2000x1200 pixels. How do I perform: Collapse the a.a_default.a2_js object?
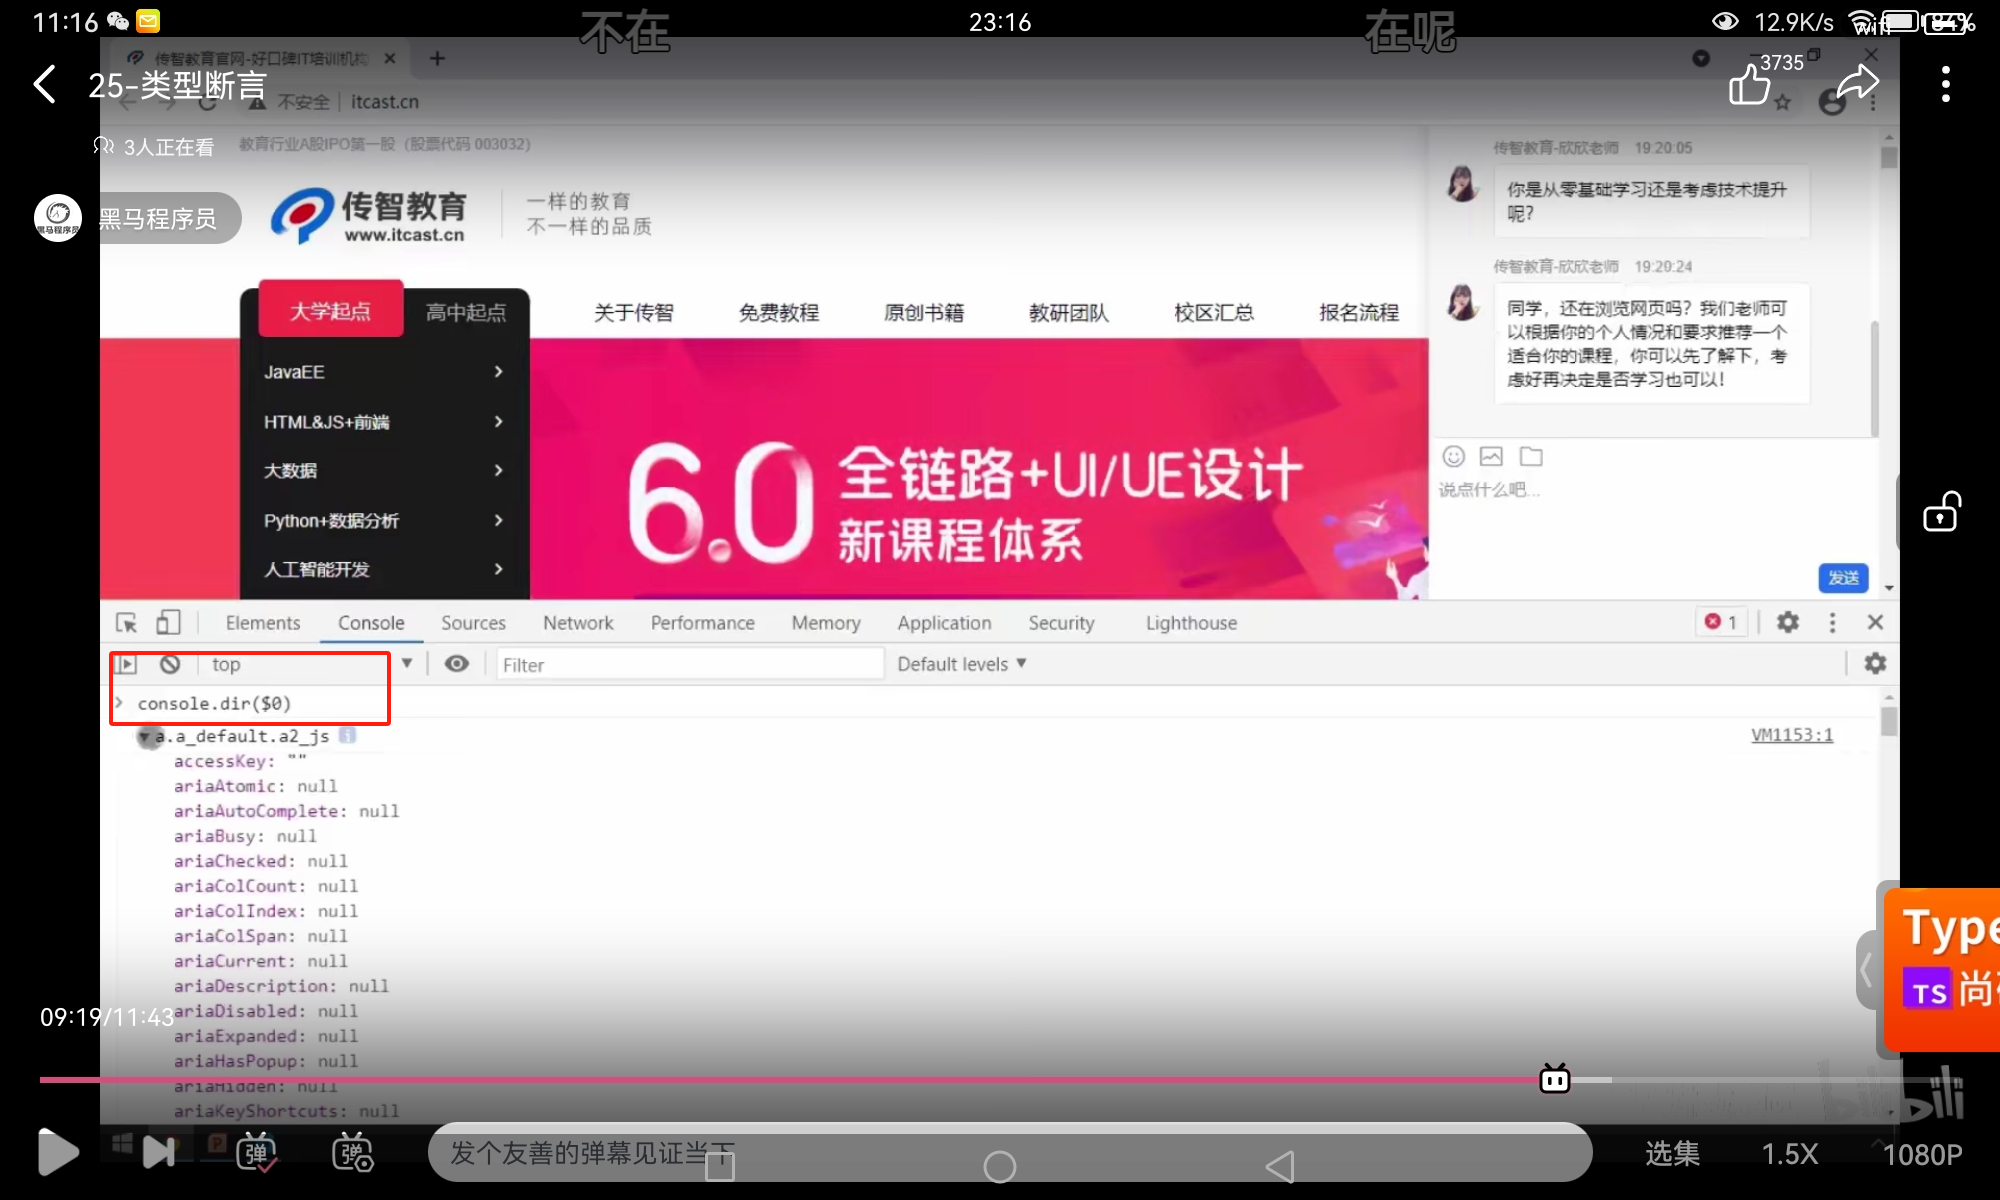(x=144, y=737)
